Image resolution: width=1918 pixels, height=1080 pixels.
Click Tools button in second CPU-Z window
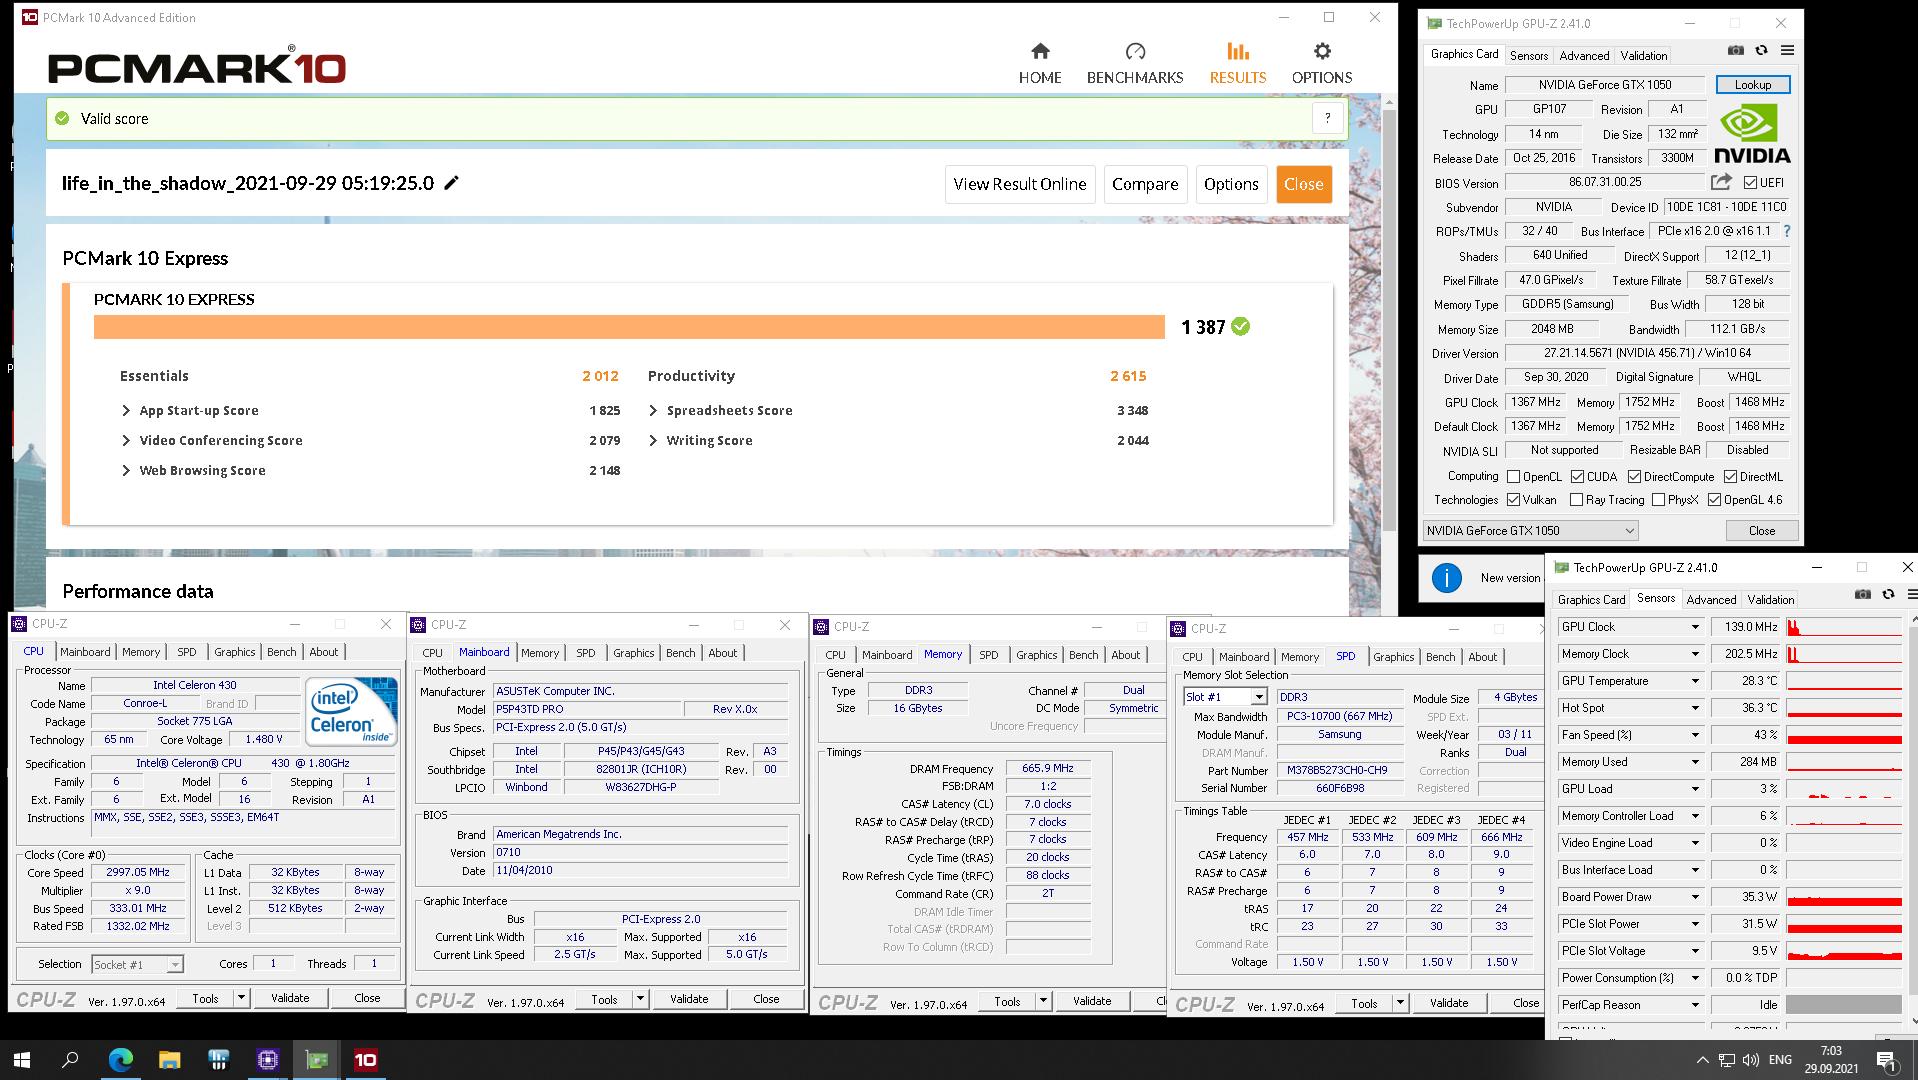(x=604, y=999)
